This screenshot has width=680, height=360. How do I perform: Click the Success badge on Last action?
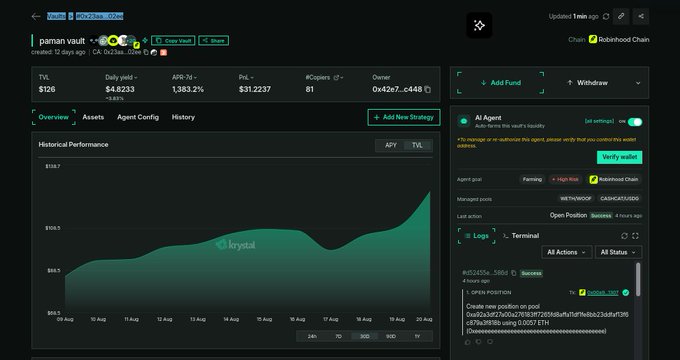pyautogui.click(x=601, y=216)
